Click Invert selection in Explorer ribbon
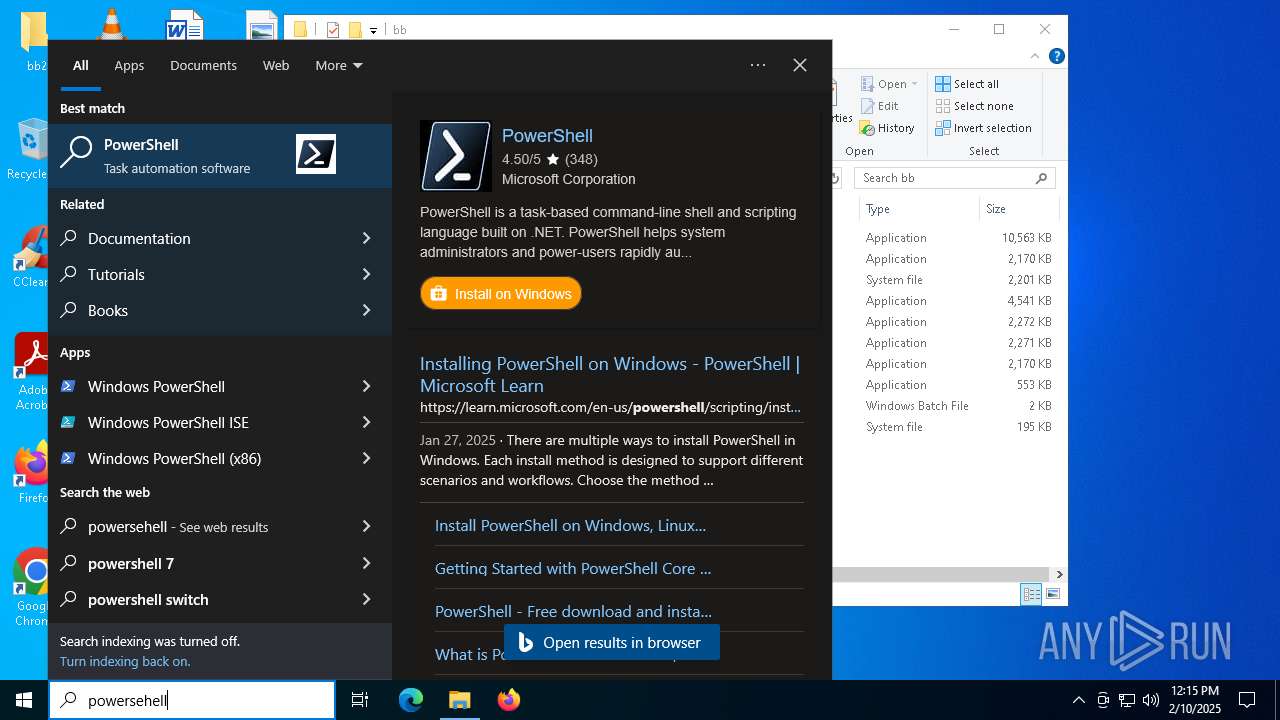The width and height of the screenshot is (1280, 720). pyautogui.click(x=983, y=128)
